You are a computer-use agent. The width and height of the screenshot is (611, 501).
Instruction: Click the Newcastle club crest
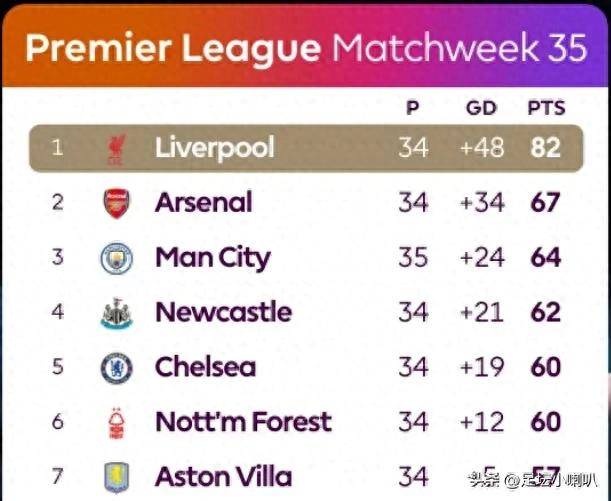pyautogui.click(x=116, y=313)
